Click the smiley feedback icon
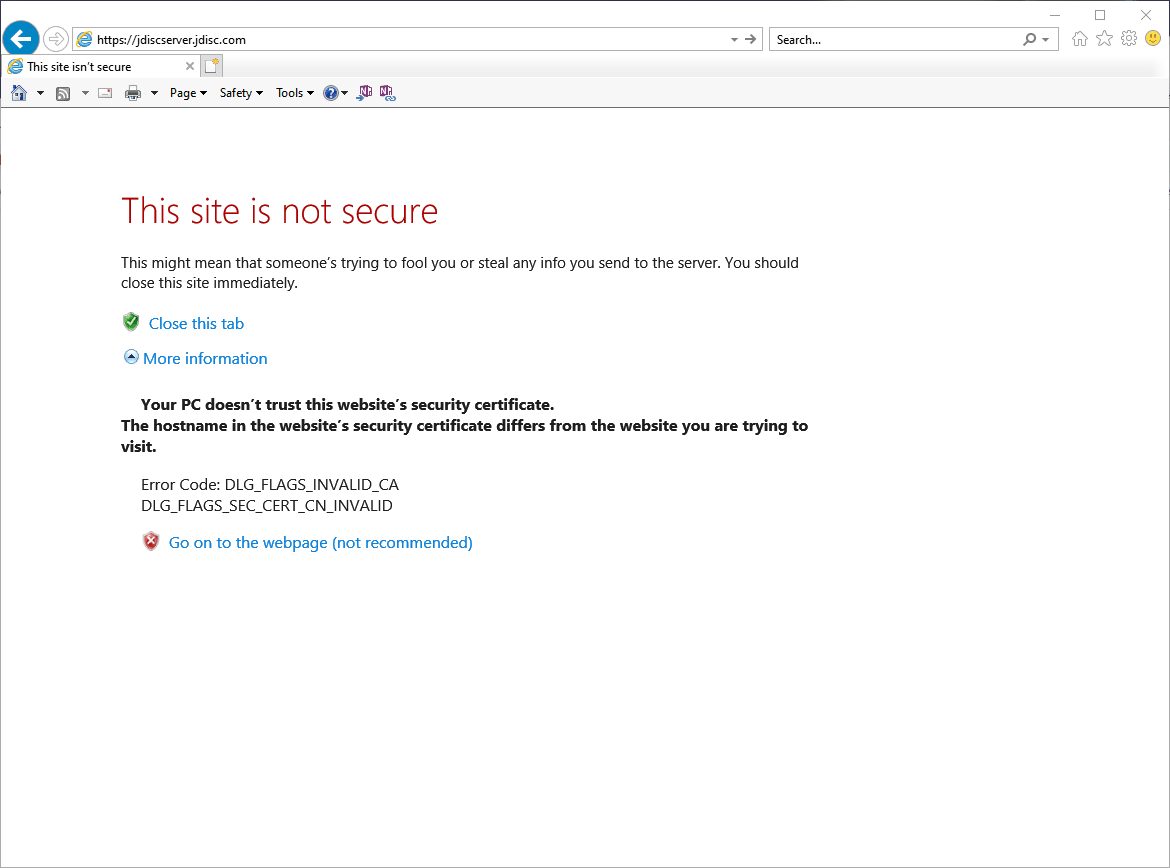Image resolution: width=1170 pixels, height=868 pixels. [1153, 39]
